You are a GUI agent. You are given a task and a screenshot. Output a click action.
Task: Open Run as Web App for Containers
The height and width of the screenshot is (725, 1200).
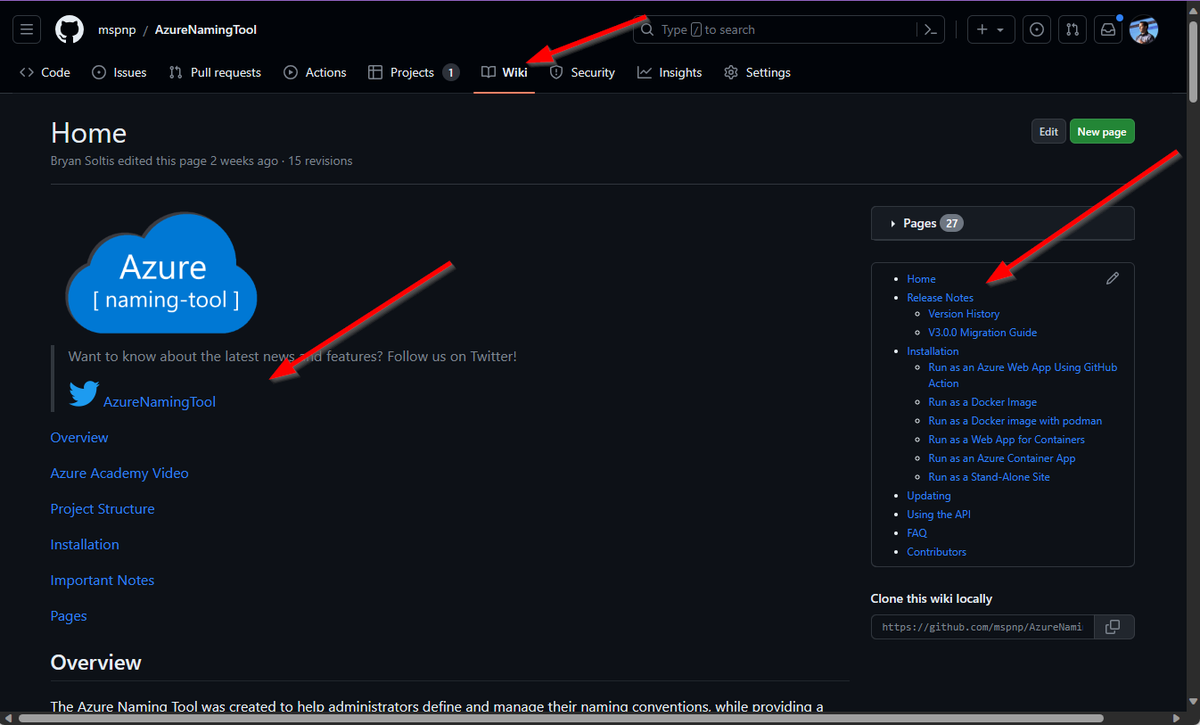coord(1007,440)
